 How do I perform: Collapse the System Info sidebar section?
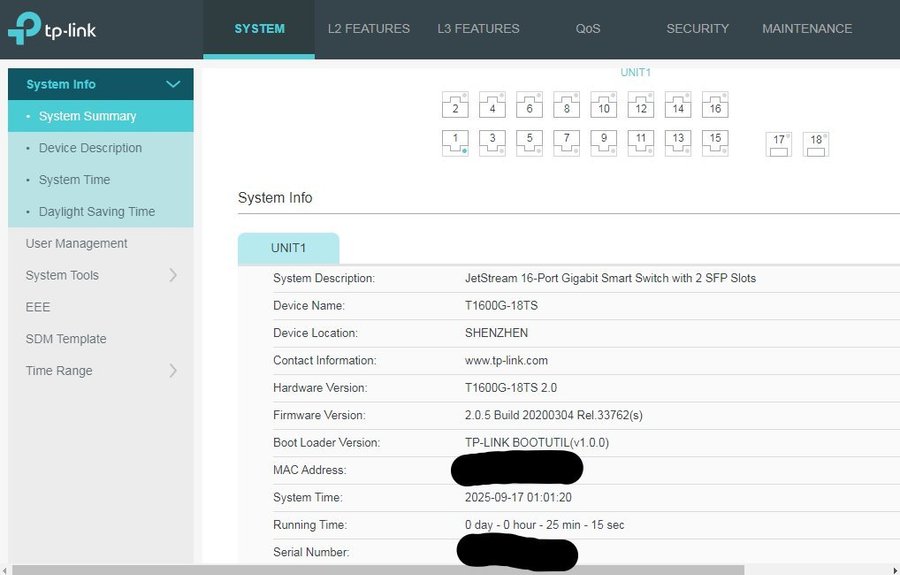pos(173,85)
